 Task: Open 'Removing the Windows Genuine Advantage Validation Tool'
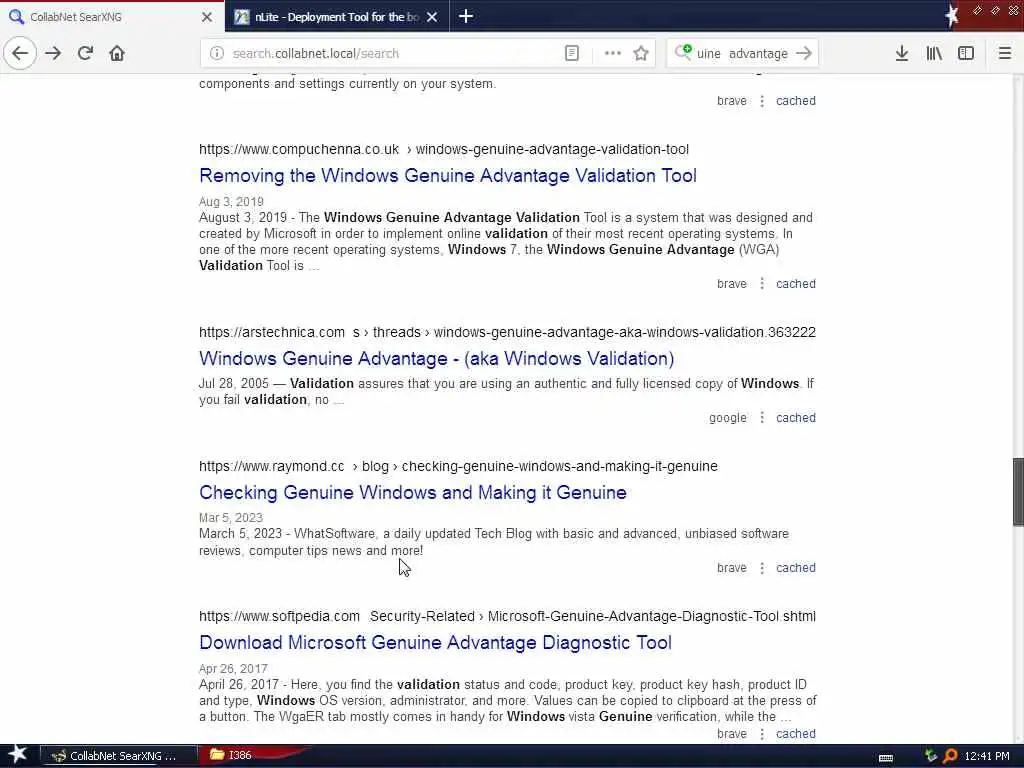click(448, 175)
